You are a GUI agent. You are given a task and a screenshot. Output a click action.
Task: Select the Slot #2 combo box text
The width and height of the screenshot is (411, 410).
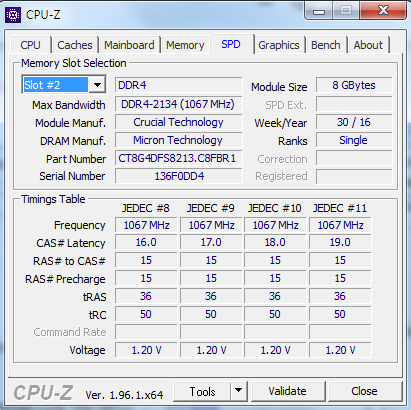pyautogui.click(x=56, y=85)
